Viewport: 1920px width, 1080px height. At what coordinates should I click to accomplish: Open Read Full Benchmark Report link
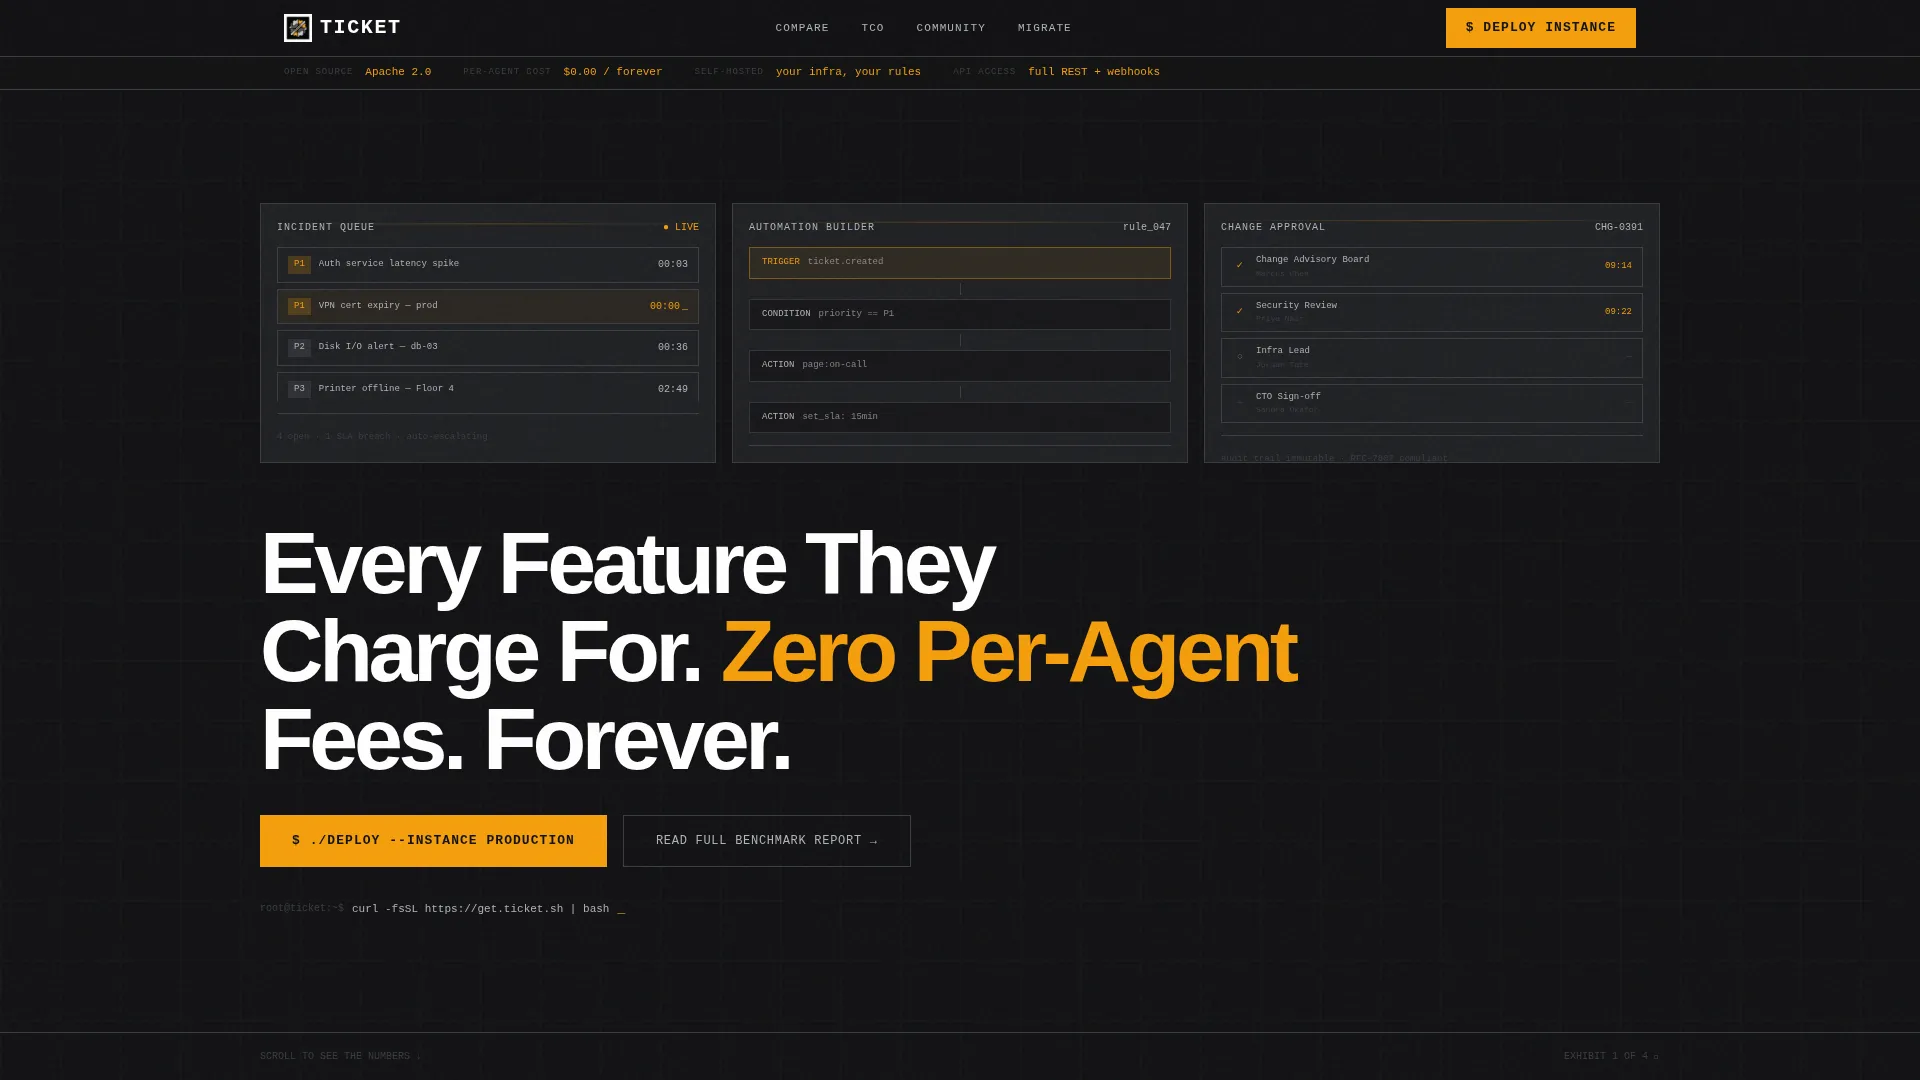tap(767, 841)
